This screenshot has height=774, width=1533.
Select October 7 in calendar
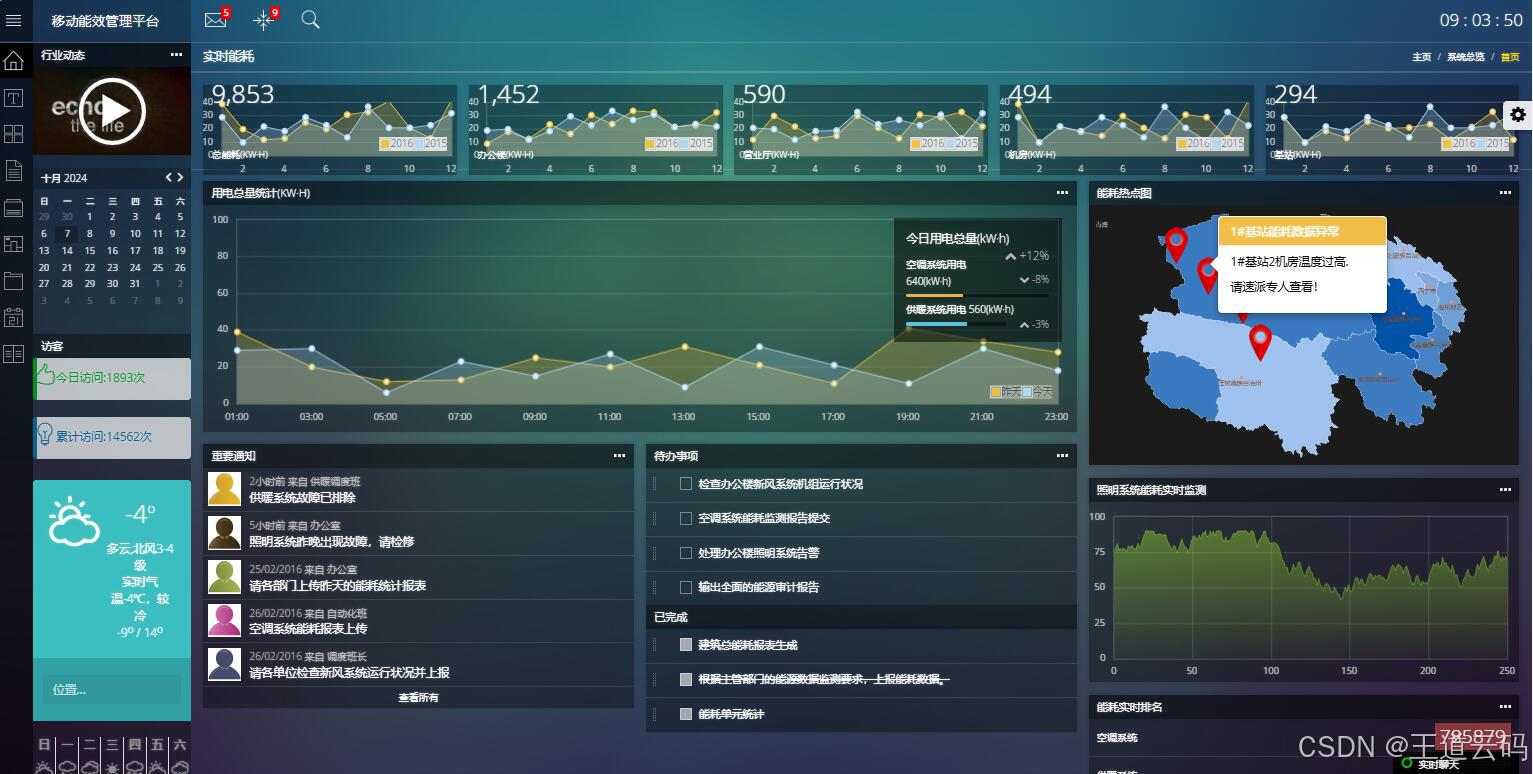[66, 234]
